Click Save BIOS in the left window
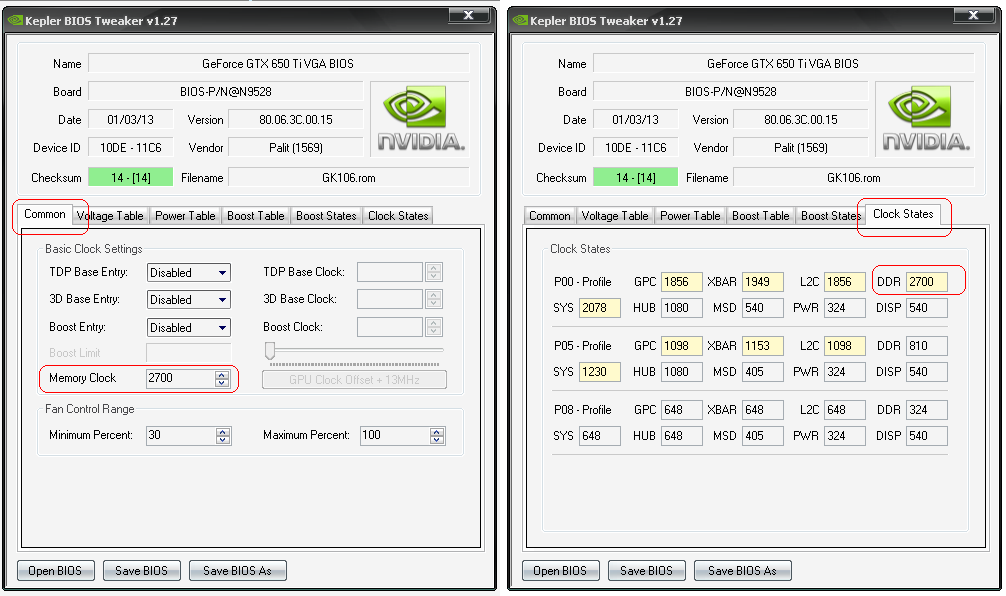This screenshot has width=1006, height=596. pos(141,570)
